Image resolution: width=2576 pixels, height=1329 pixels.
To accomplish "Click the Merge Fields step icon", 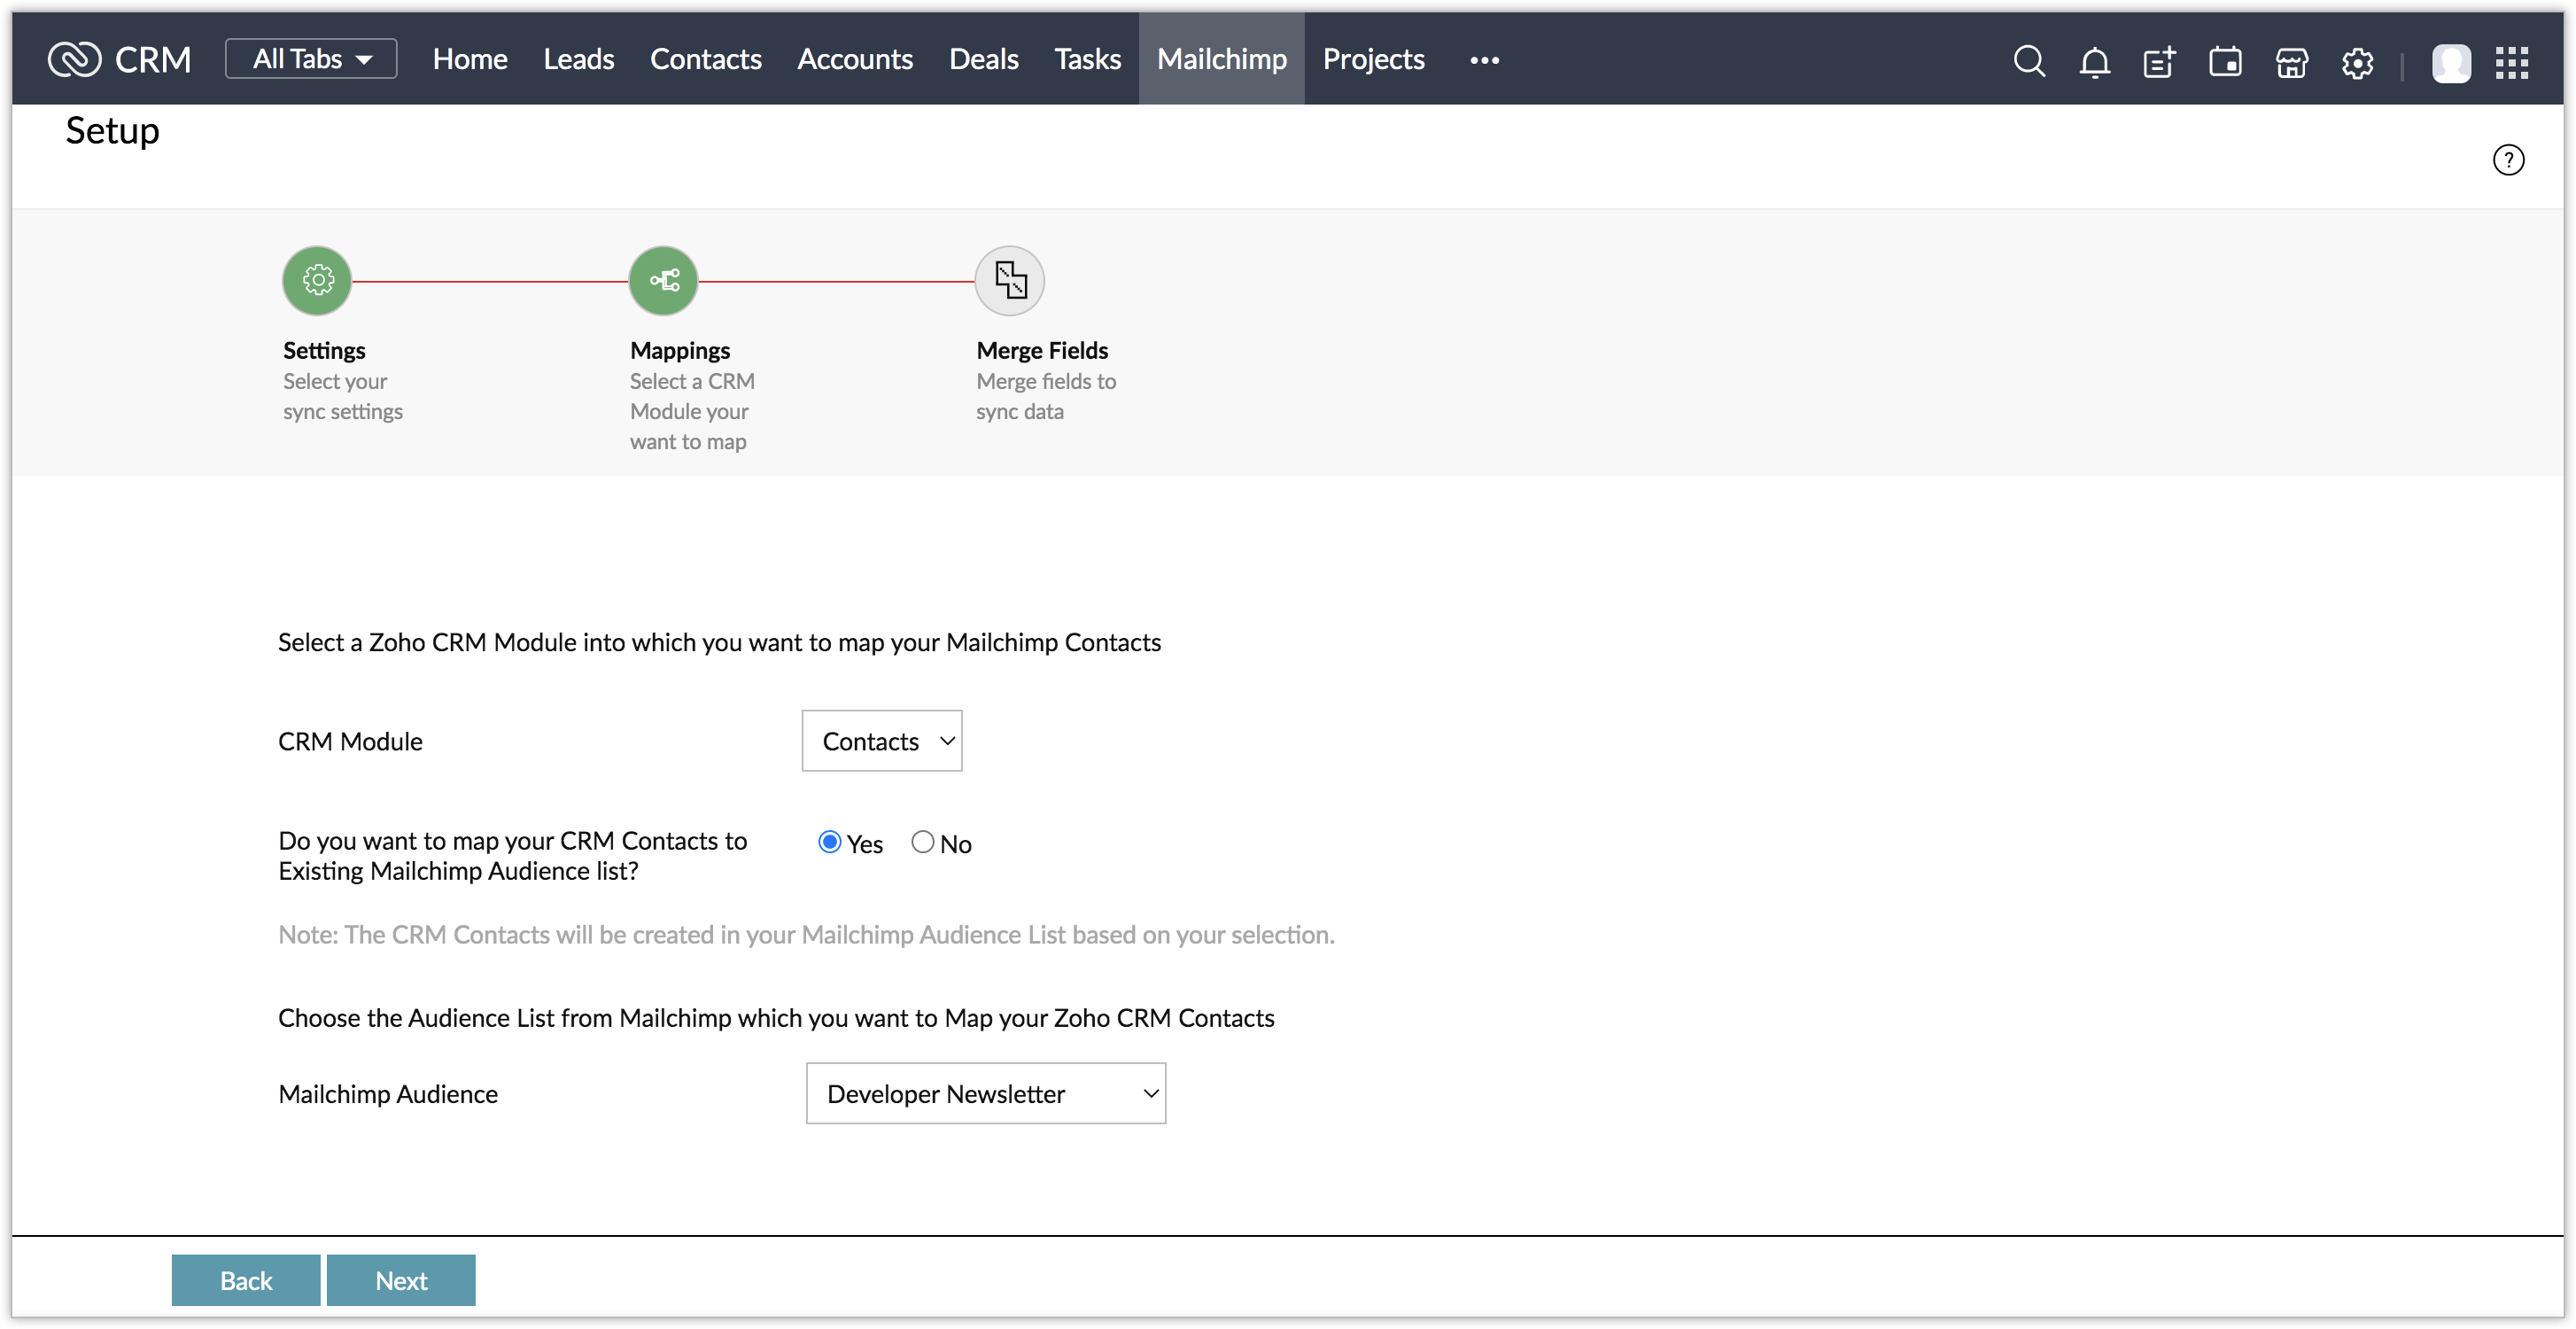I will [1009, 281].
